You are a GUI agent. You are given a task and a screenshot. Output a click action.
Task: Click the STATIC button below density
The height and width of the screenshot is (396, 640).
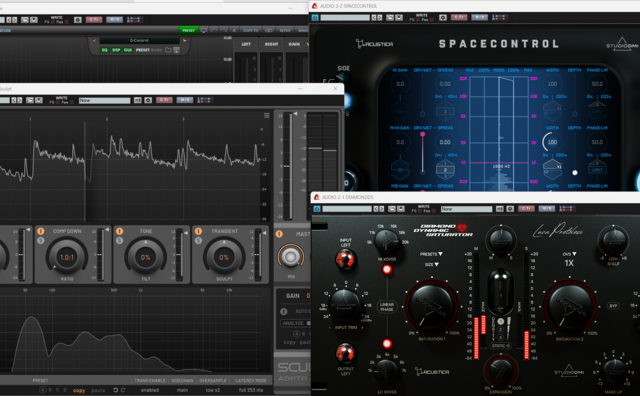pos(501,346)
